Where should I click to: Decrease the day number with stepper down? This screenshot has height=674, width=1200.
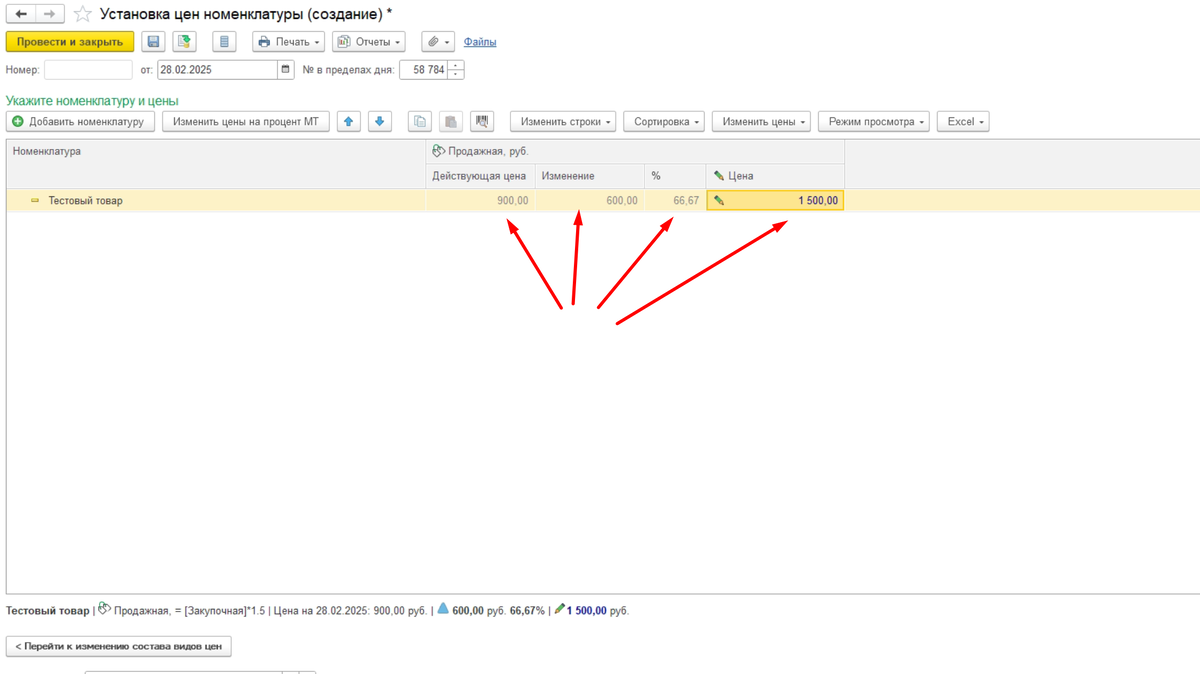click(x=456, y=75)
